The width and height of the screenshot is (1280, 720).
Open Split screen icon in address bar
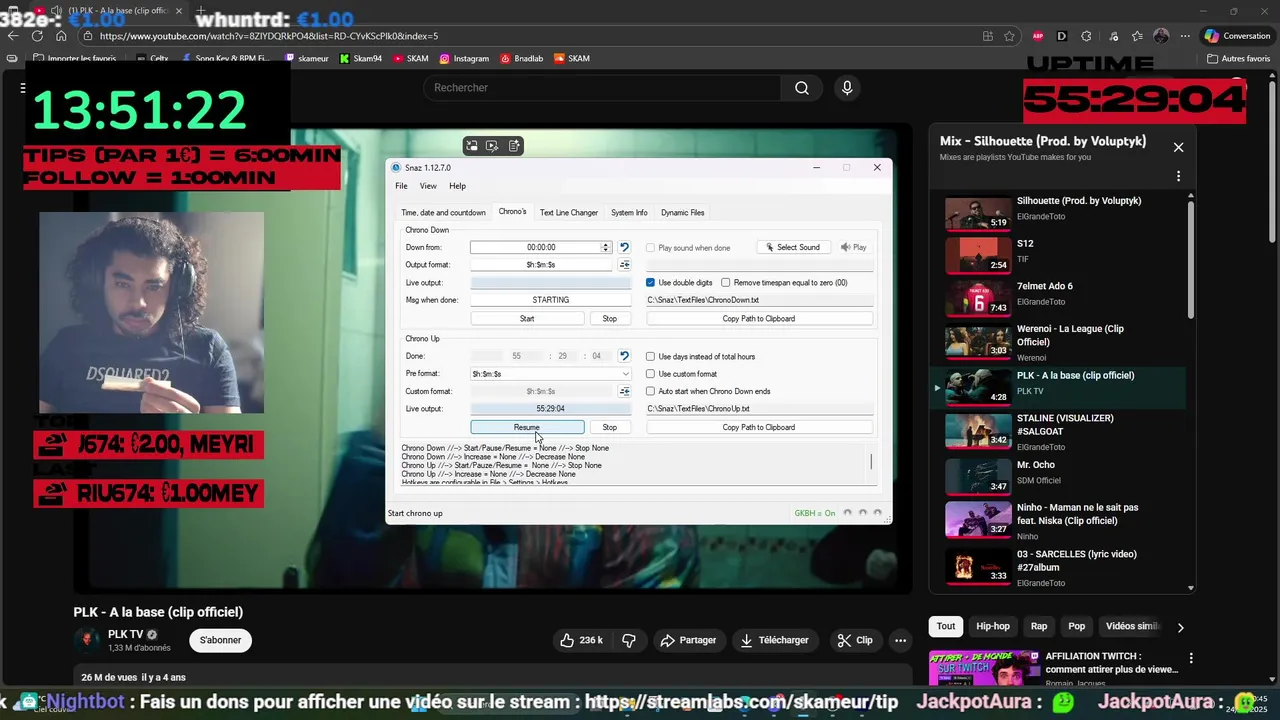point(988,36)
